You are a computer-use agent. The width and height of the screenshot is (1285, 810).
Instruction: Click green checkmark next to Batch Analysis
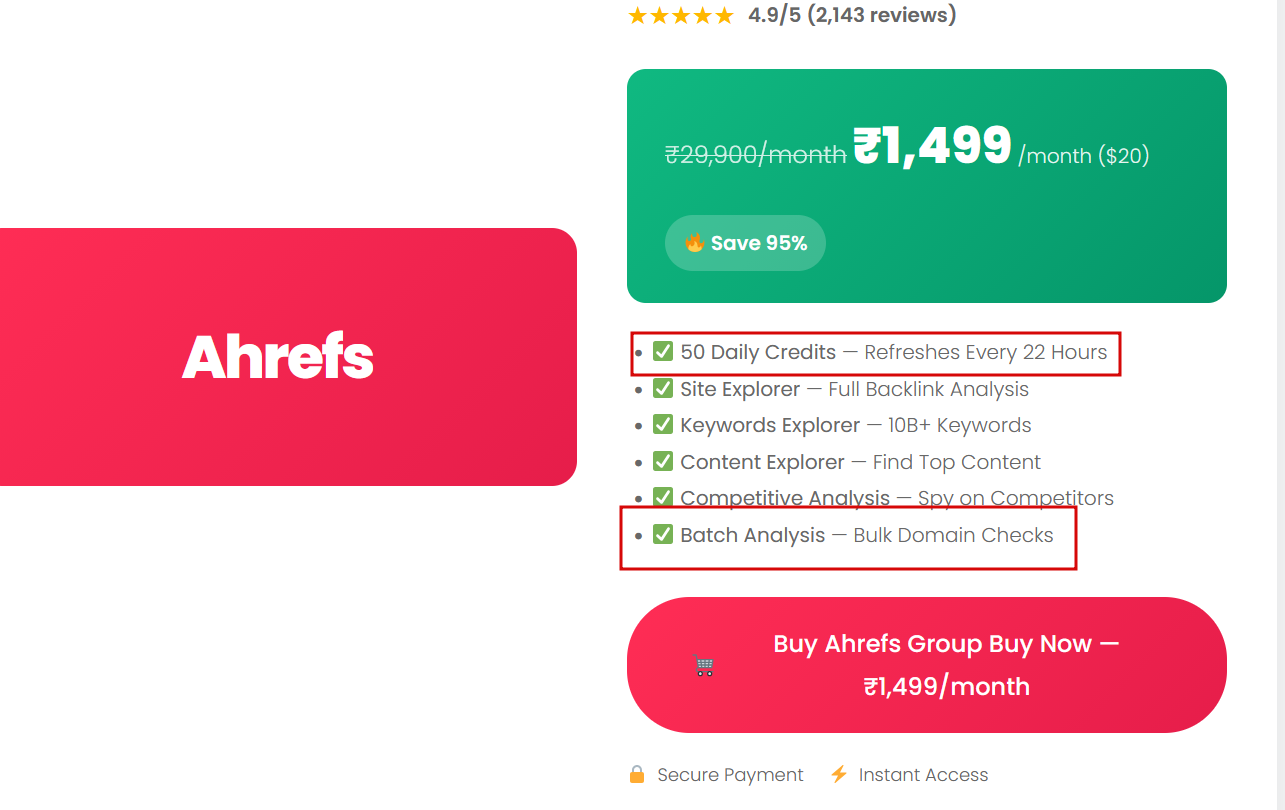click(663, 535)
